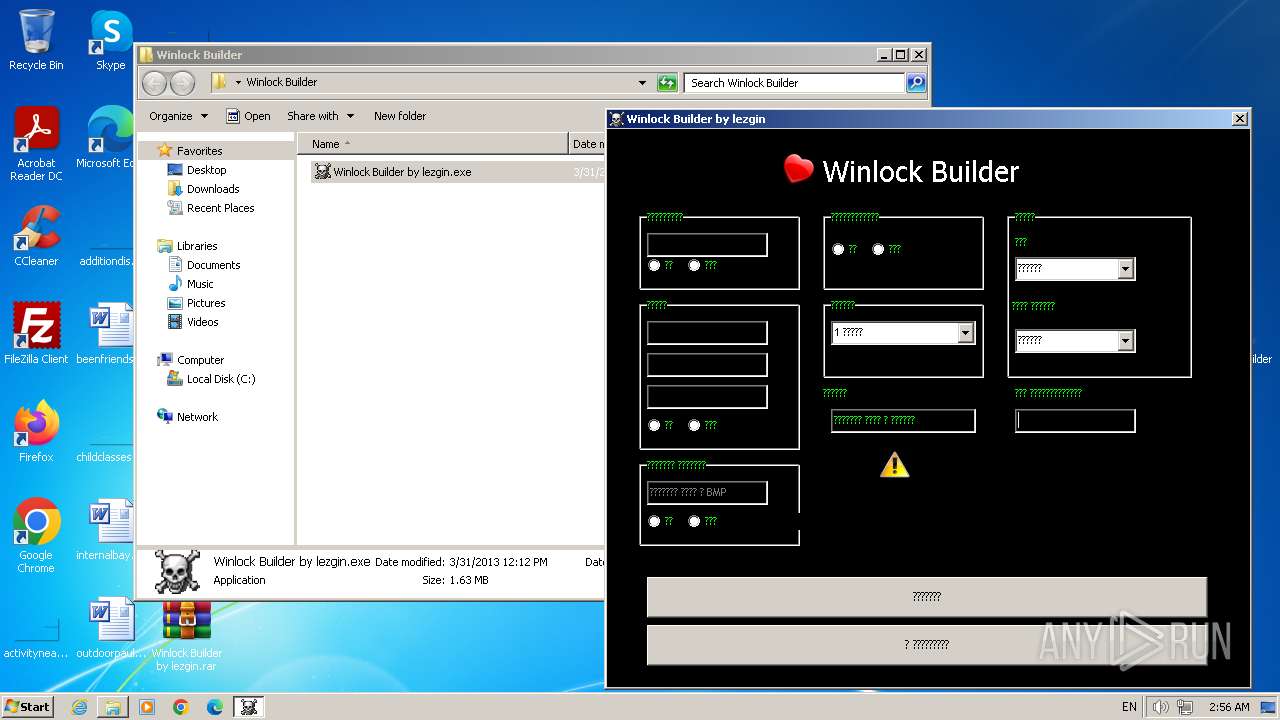Click the lower large gray button in Winlock Builder

click(x=927, y=645)
